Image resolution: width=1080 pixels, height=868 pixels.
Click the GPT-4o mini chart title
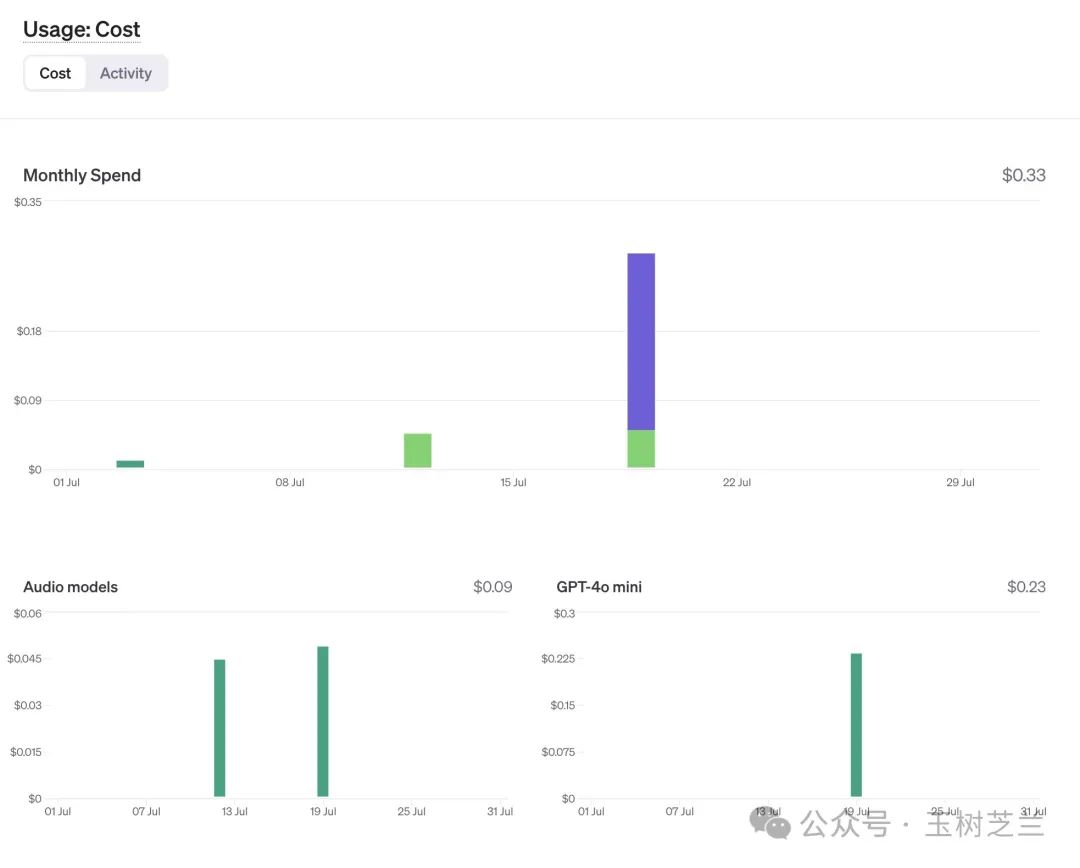599,587
